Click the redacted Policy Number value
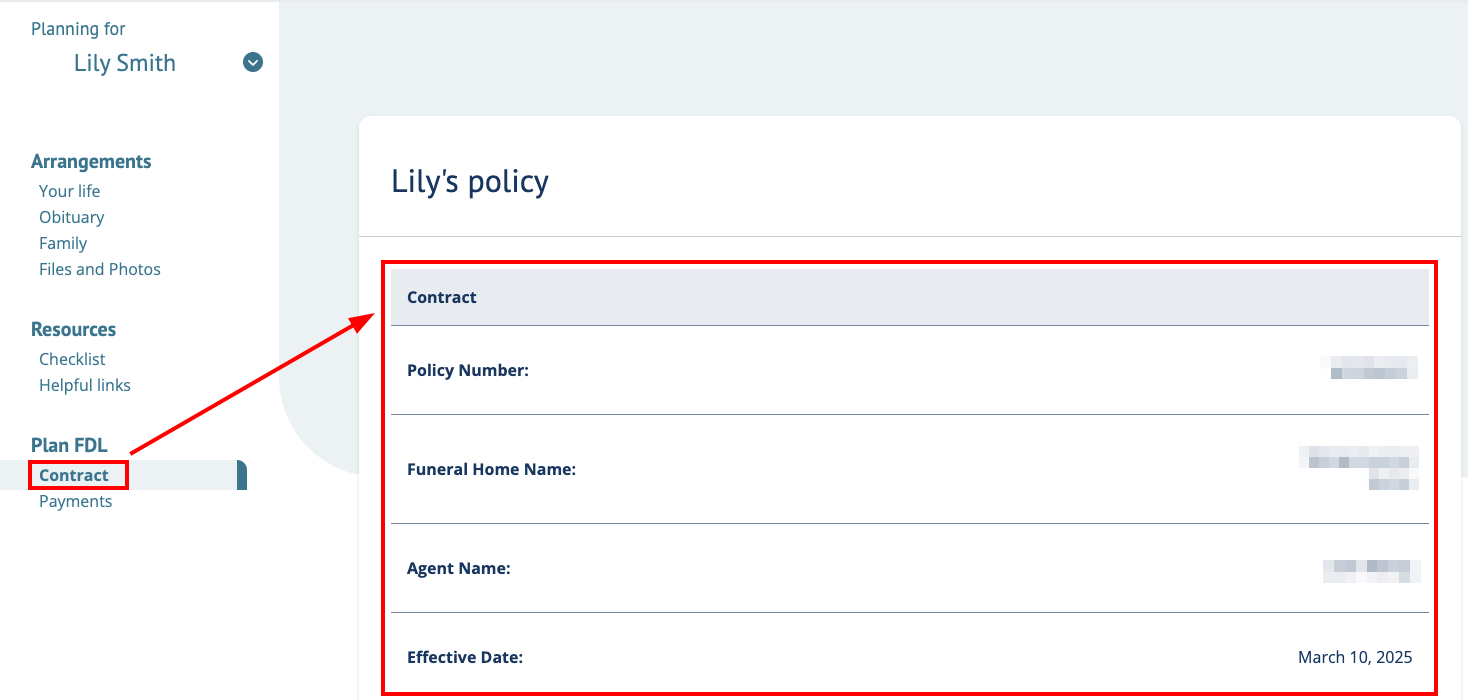Screen dimensions: 1468x700 coord(1371,367)
